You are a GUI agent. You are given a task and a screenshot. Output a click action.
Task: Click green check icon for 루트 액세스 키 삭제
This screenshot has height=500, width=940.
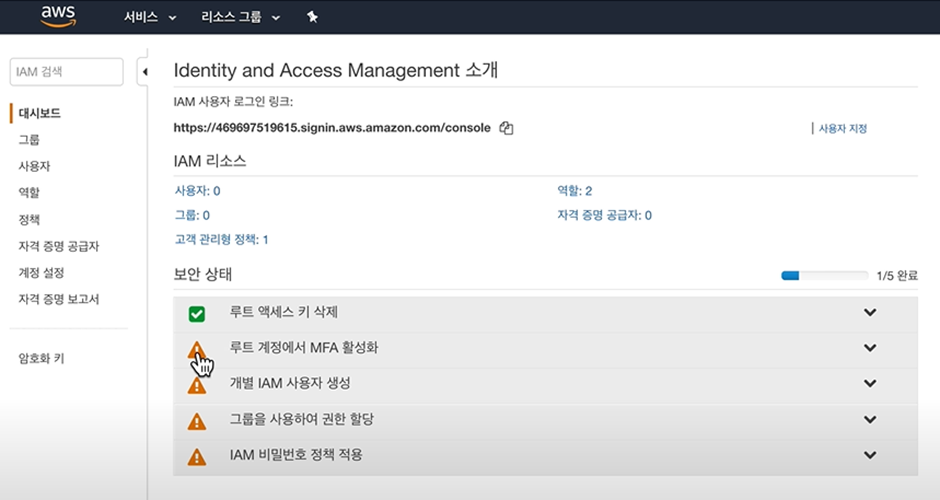tap(197, 314)
